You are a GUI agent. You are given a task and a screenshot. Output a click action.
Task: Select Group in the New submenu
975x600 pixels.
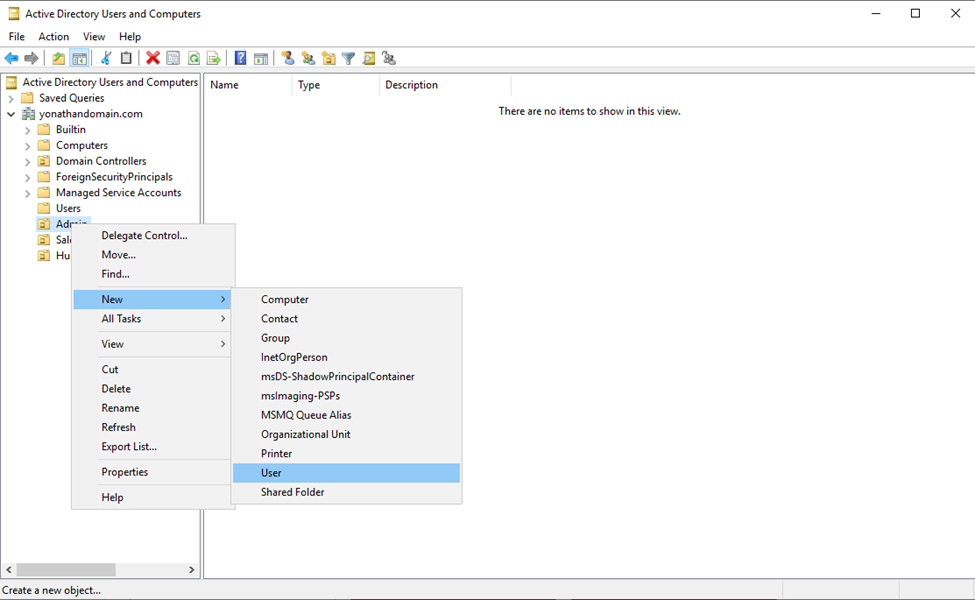[x=346, y=338]
